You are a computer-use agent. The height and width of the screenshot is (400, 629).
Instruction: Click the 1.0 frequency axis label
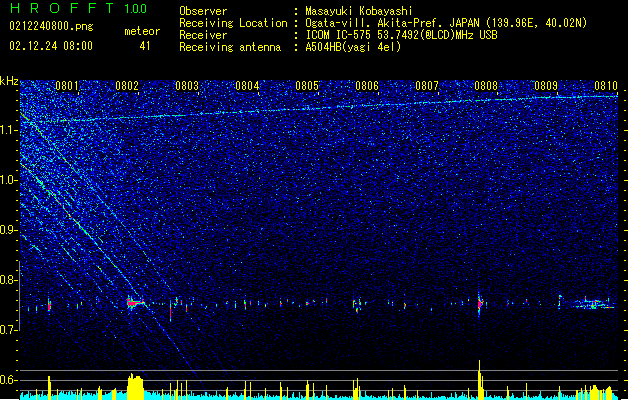pos(9,180)
